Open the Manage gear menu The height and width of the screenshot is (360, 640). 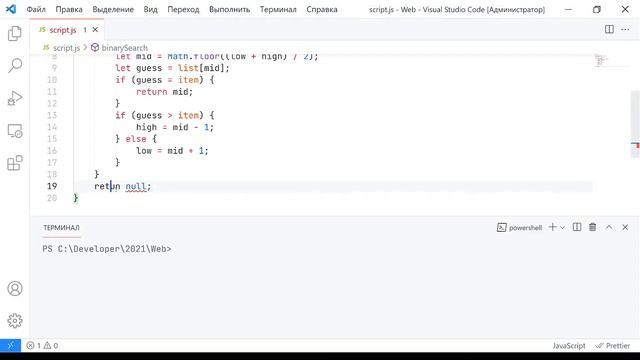15,321
